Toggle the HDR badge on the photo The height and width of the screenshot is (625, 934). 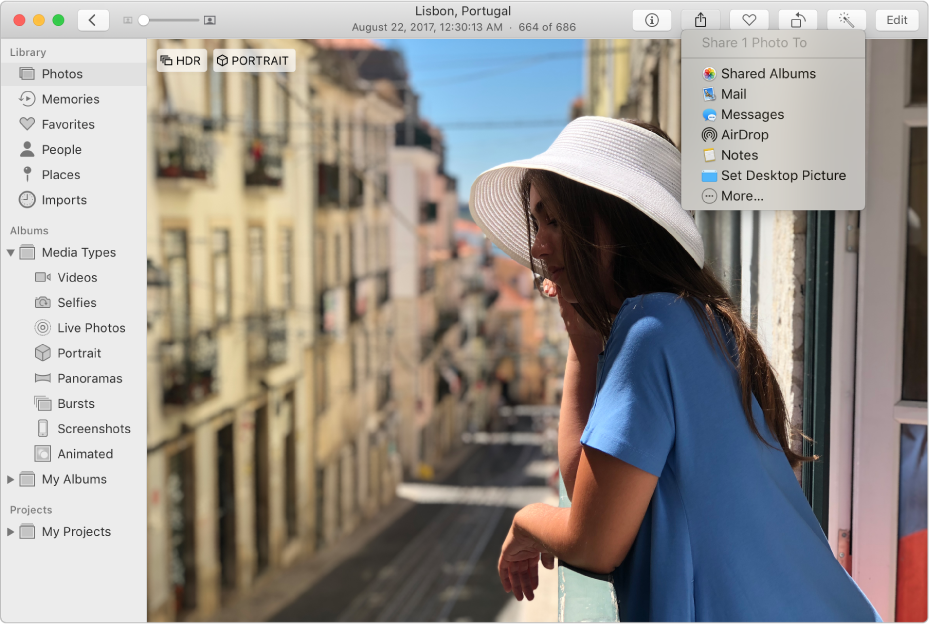[181, 60]
